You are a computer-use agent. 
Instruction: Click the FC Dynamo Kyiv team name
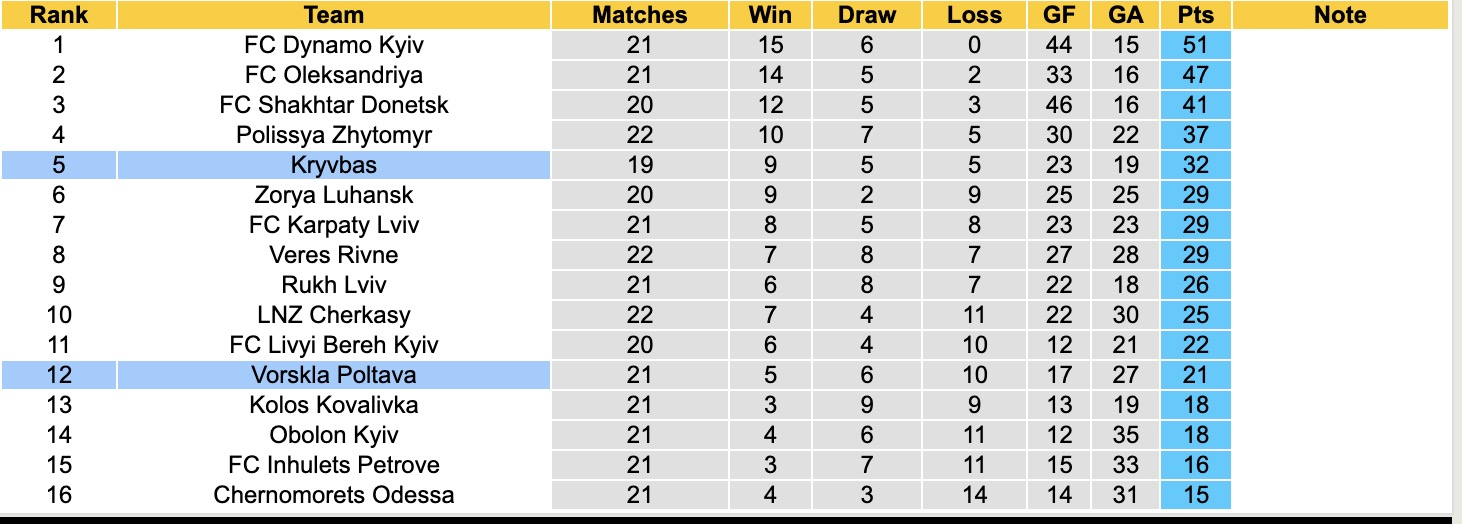(x=333, y=45)
